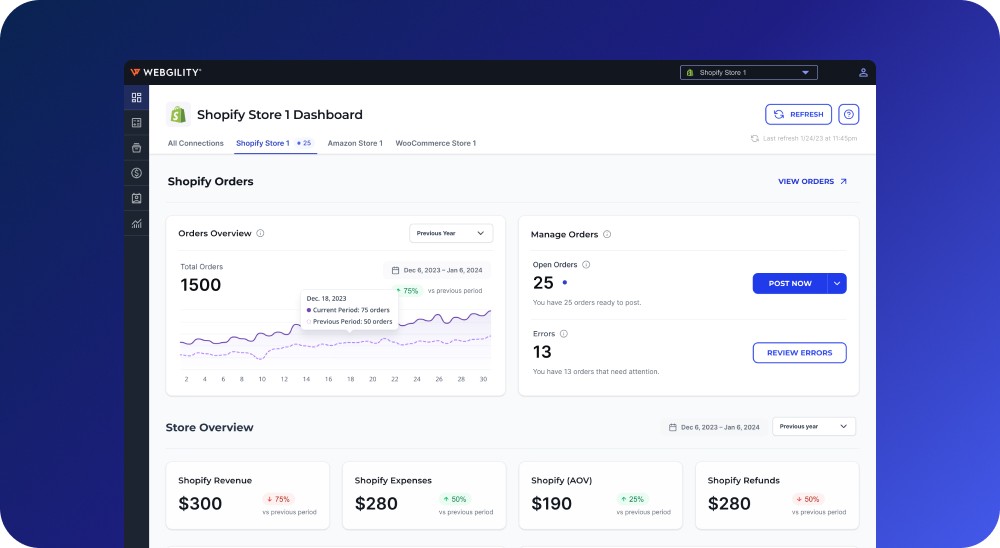Click calendar icon in Orders Overview date range
1000x548 pixels.
(395, 270)
